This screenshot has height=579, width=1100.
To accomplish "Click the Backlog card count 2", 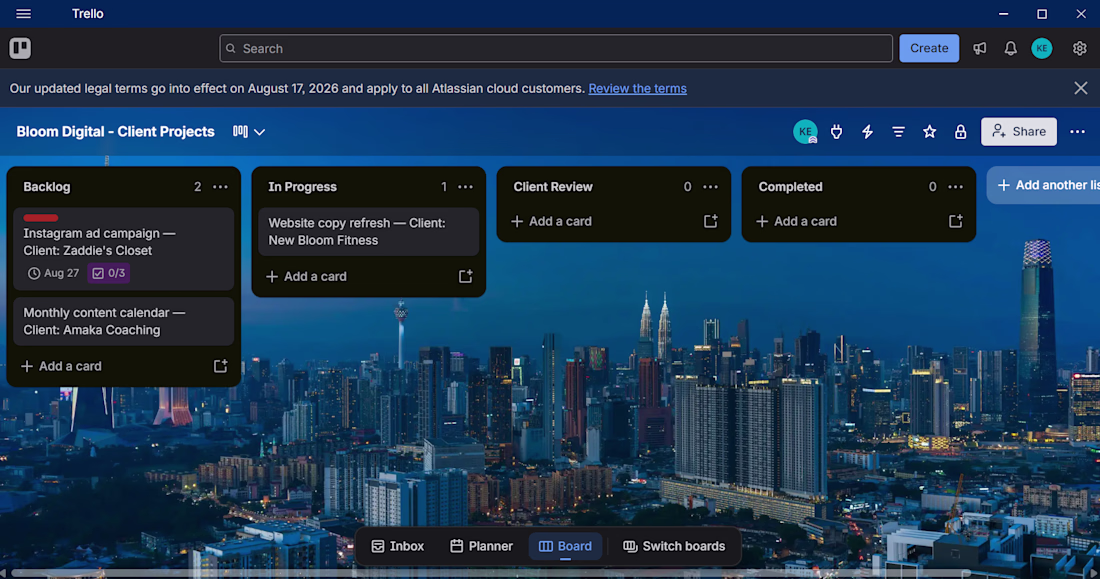I will (197, 187).
